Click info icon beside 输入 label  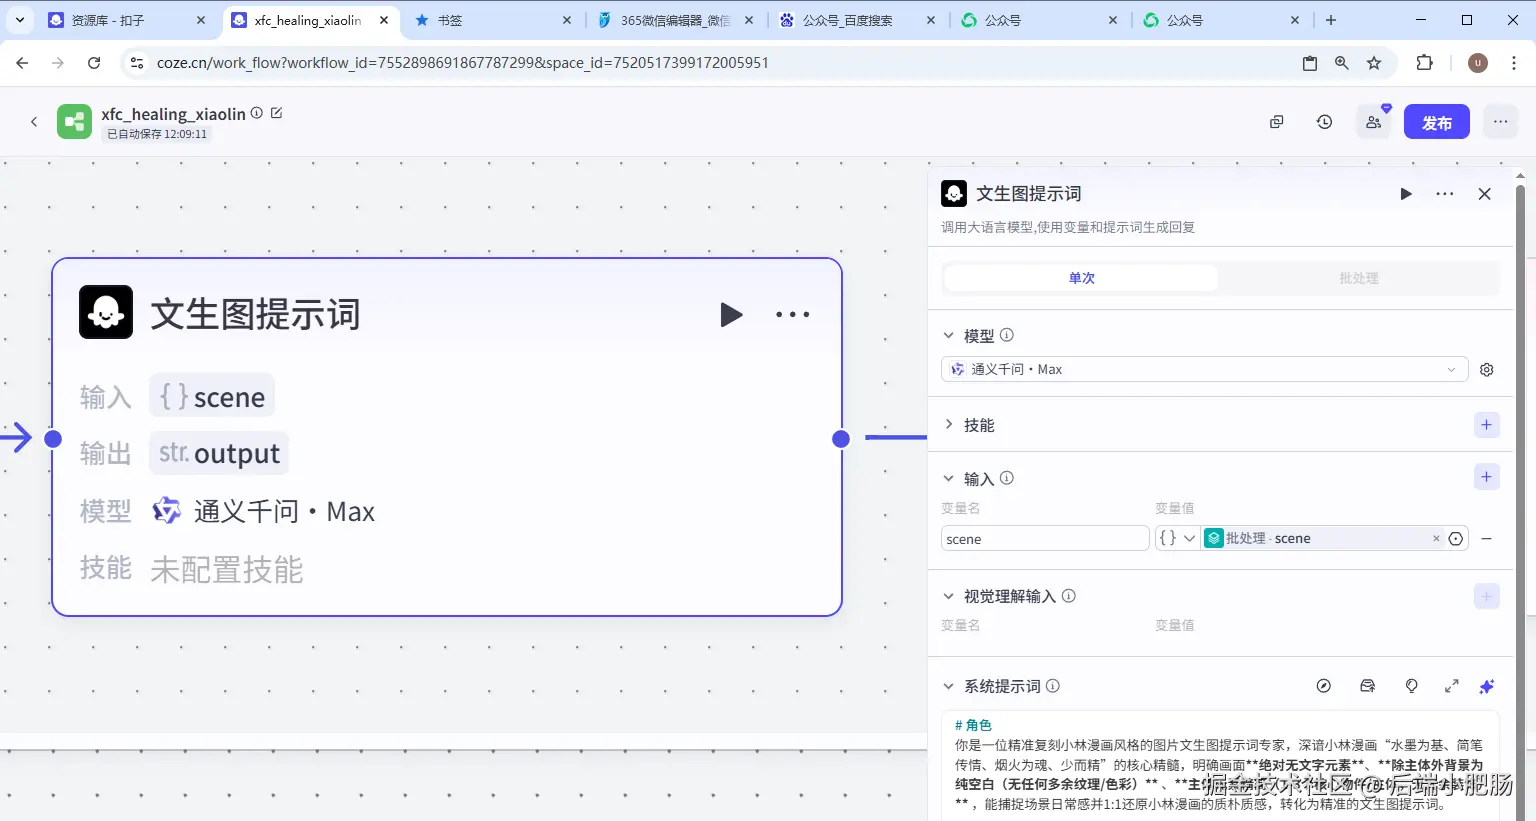(1007, 478)
